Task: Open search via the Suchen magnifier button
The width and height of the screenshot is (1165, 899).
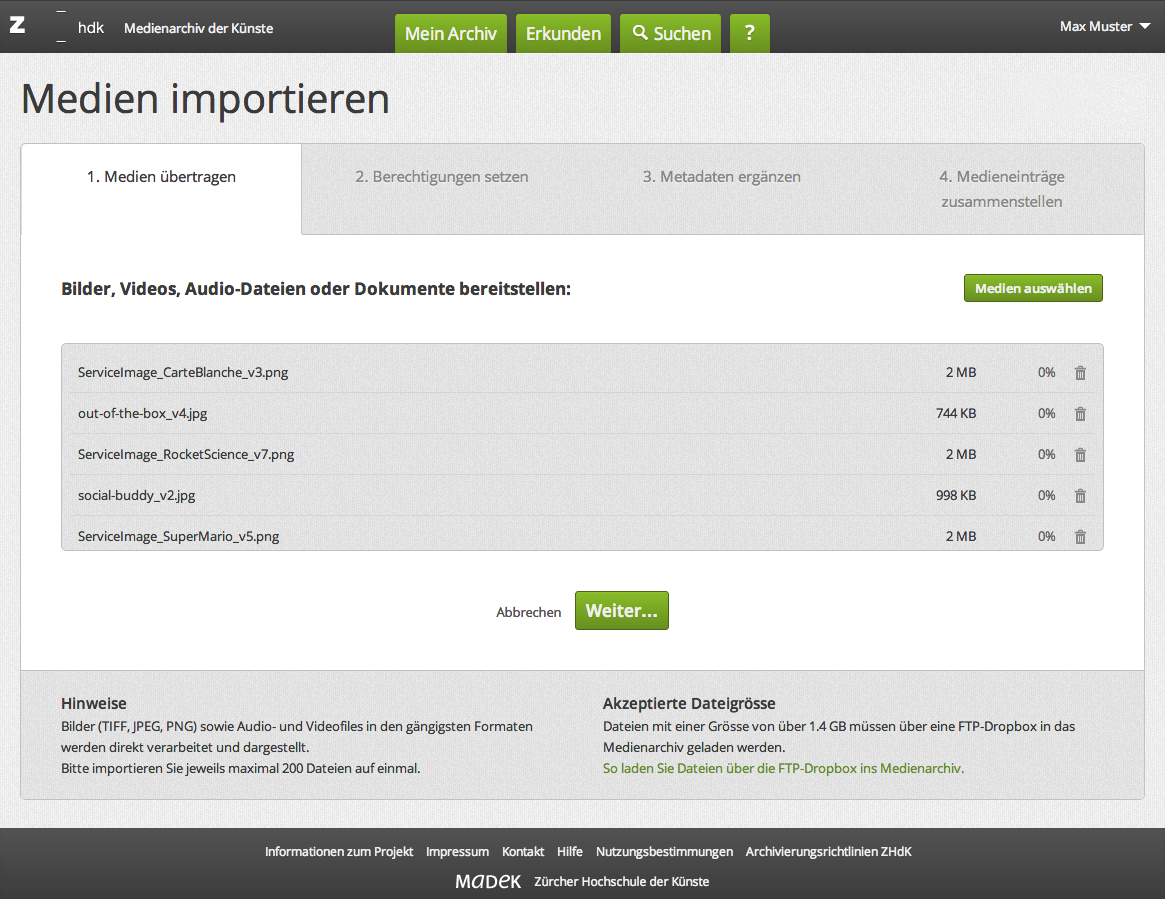Action: pos(671,33)
